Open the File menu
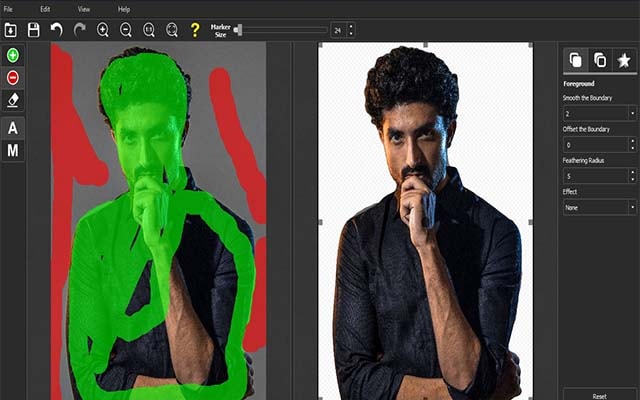The width and height of the screenshot is (640, 400). tap(8, 9)
